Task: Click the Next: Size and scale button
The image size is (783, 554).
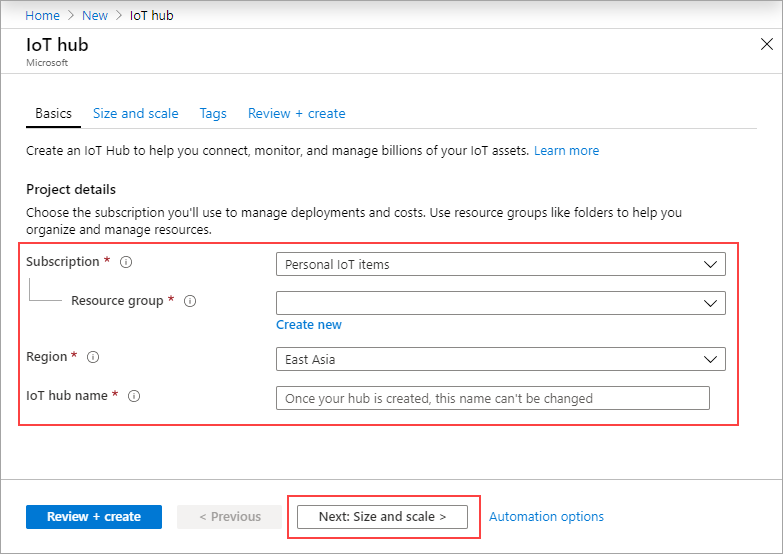Action: [x=382, y=517]
